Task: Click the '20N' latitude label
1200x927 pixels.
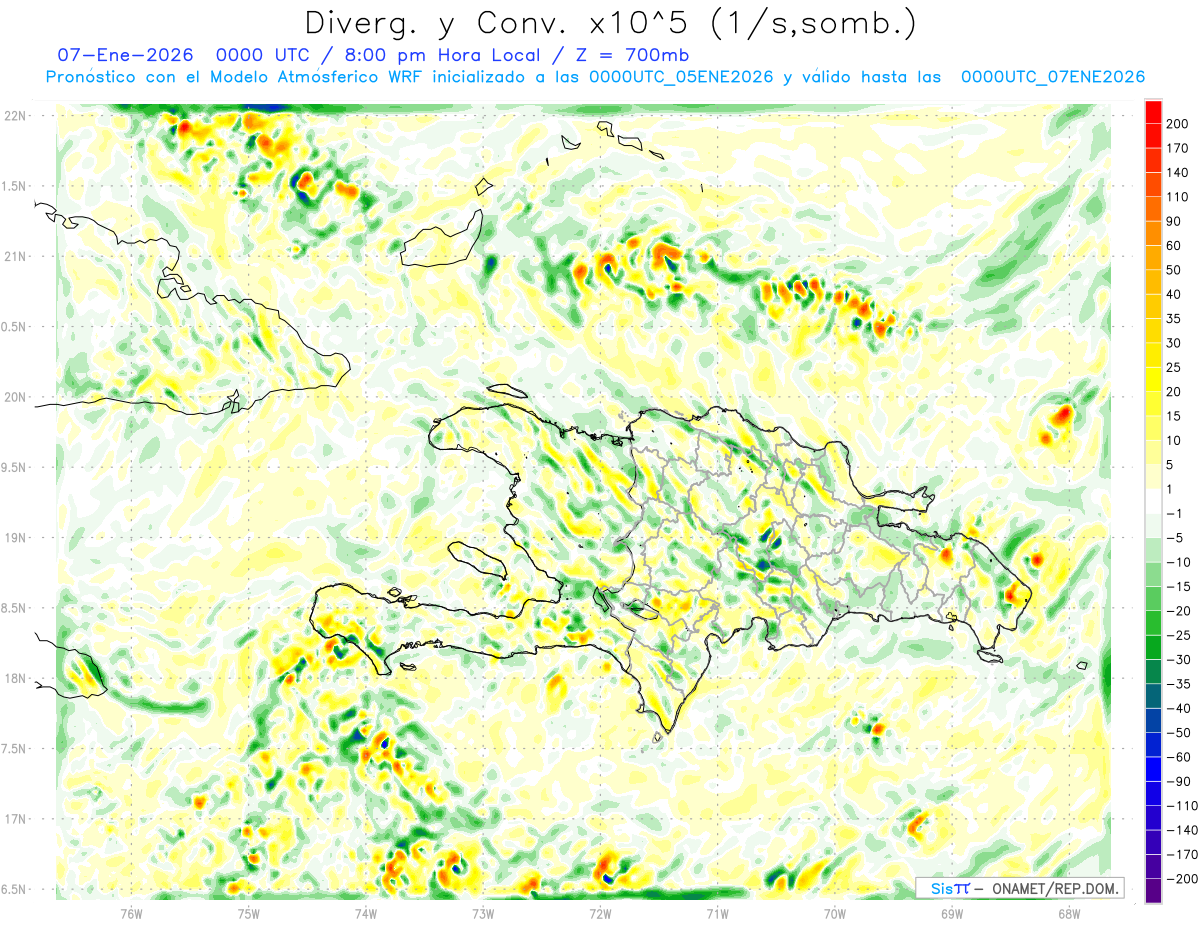Action: (17, 397)
